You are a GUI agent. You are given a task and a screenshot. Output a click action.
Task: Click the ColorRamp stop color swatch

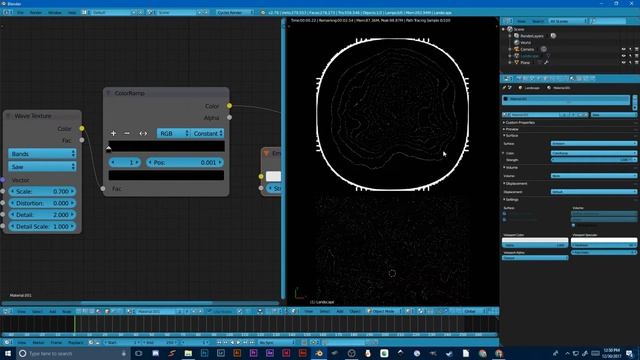pos(167,176)
